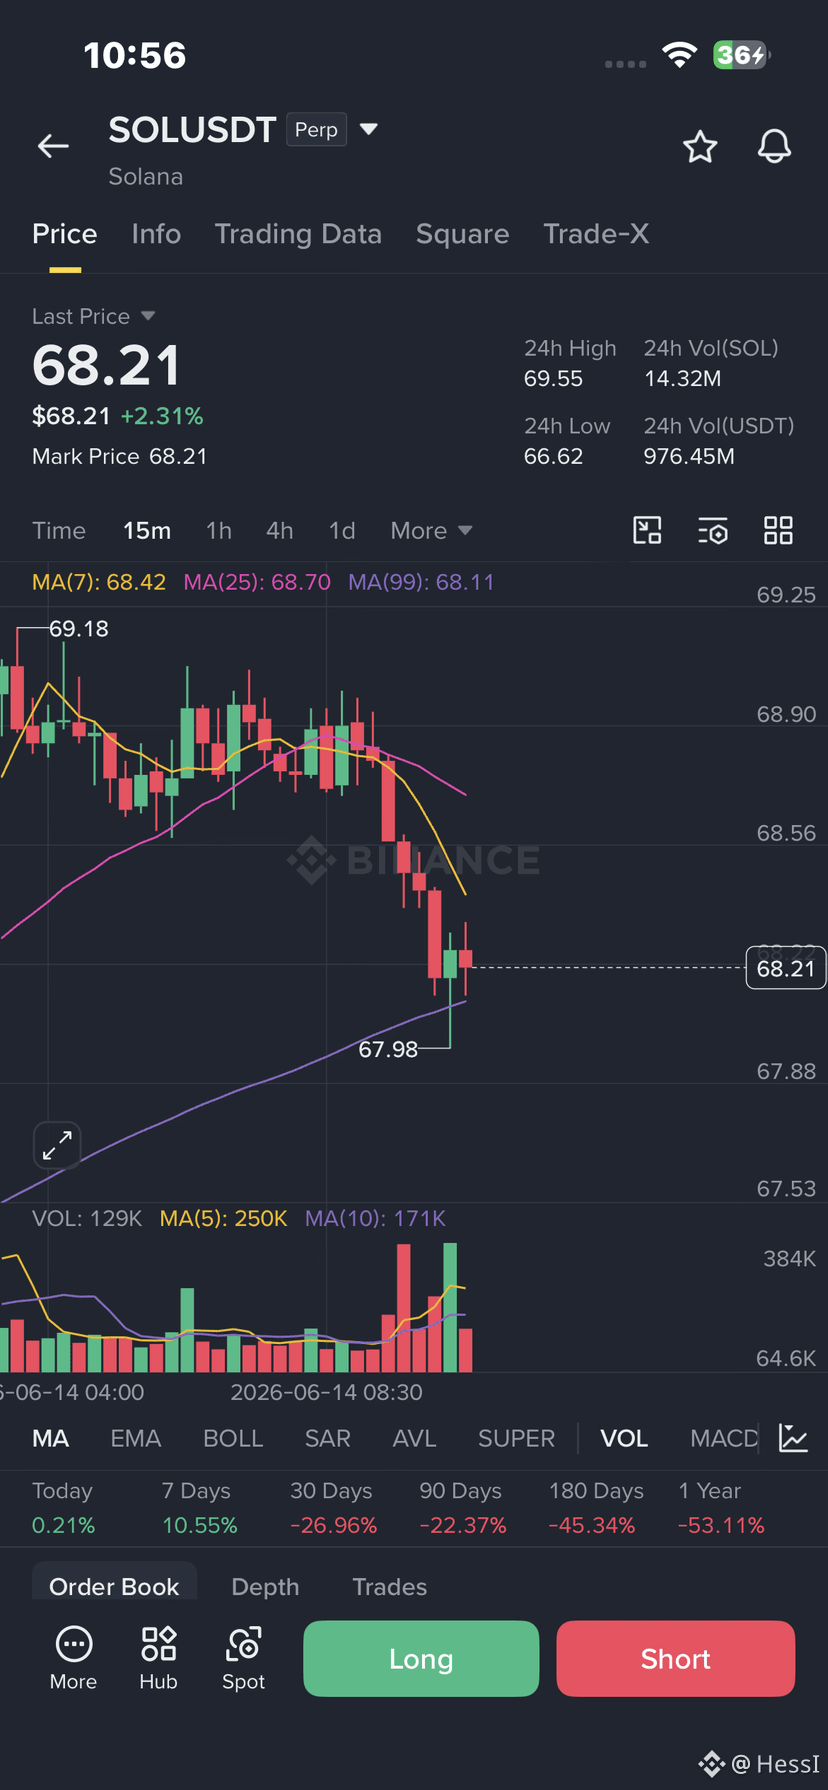Open indicator settings chart-line icon next to MACD

794,1438
